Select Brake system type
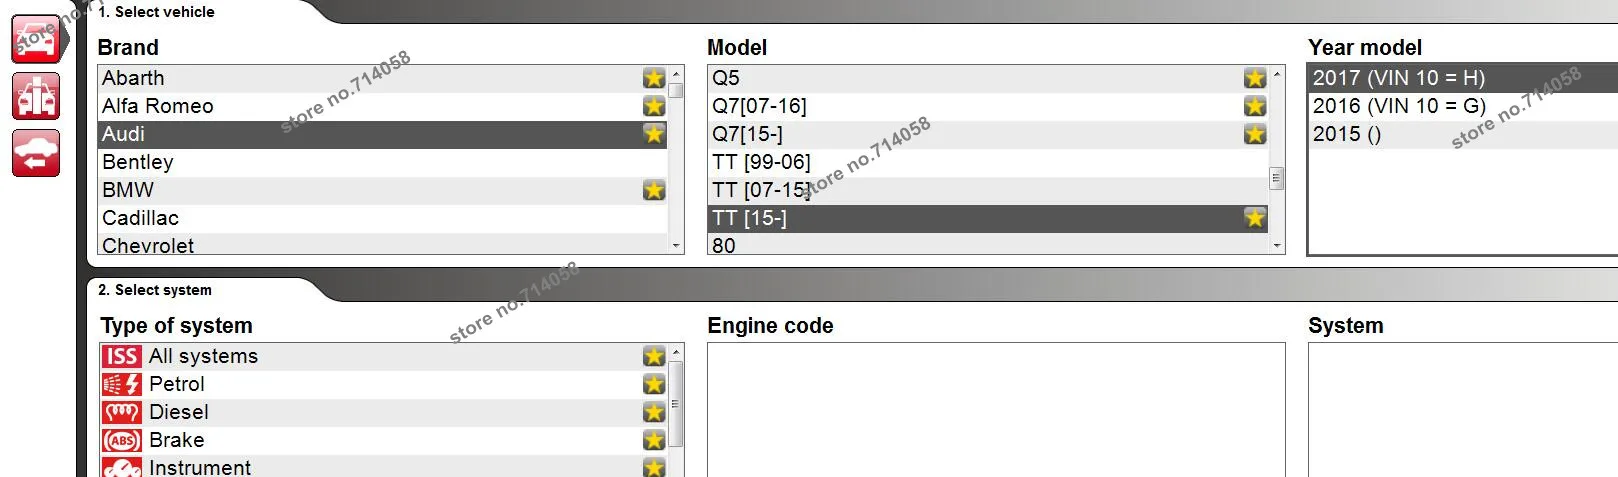Image resolution: width=1618 pixels, height=477 pixels. pyautogui.click(x=383, y=440)
